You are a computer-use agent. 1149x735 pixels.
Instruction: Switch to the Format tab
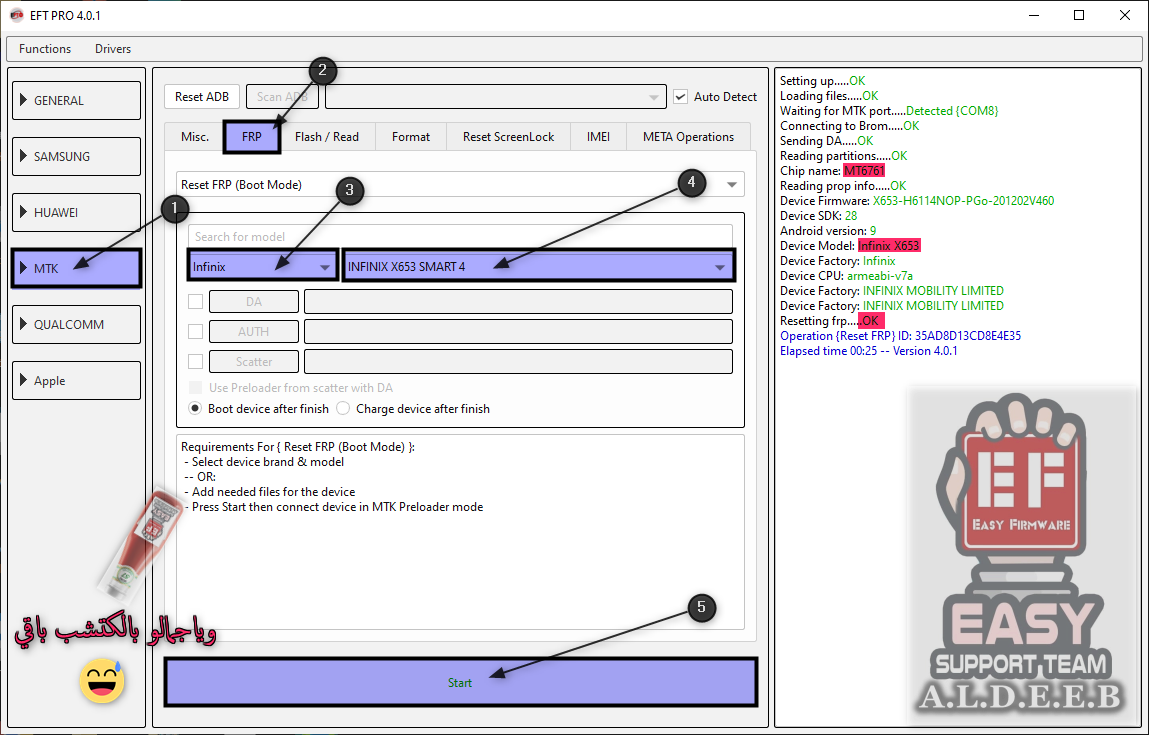coord(411,137)
